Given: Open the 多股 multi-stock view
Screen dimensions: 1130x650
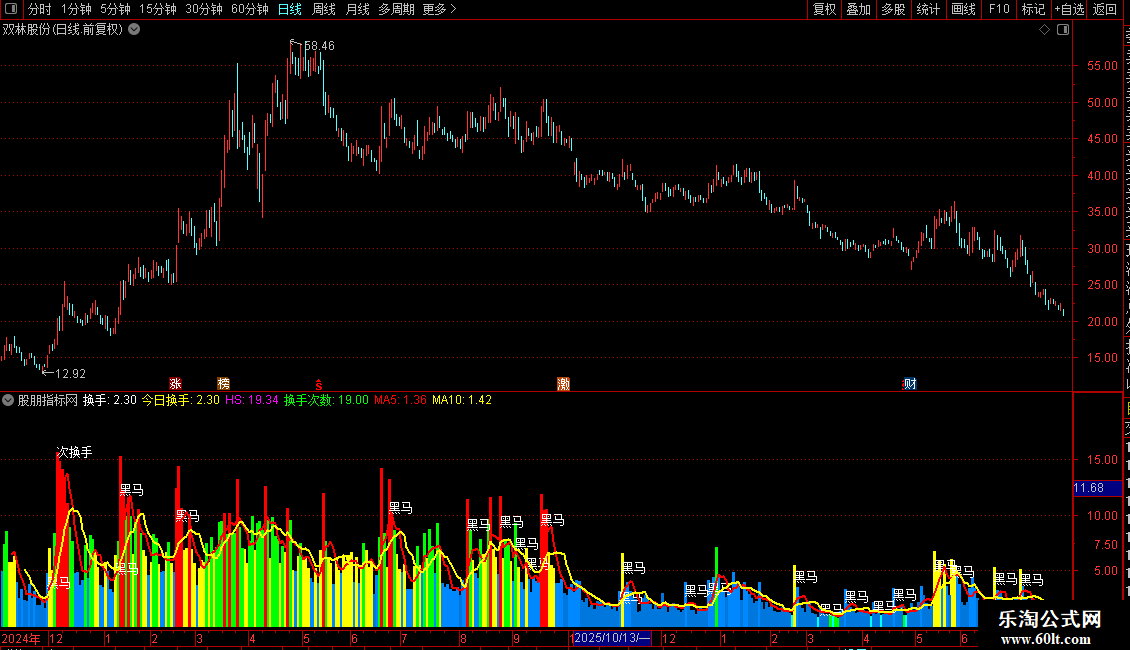Looking at the screenshot, I should (893, 9).
